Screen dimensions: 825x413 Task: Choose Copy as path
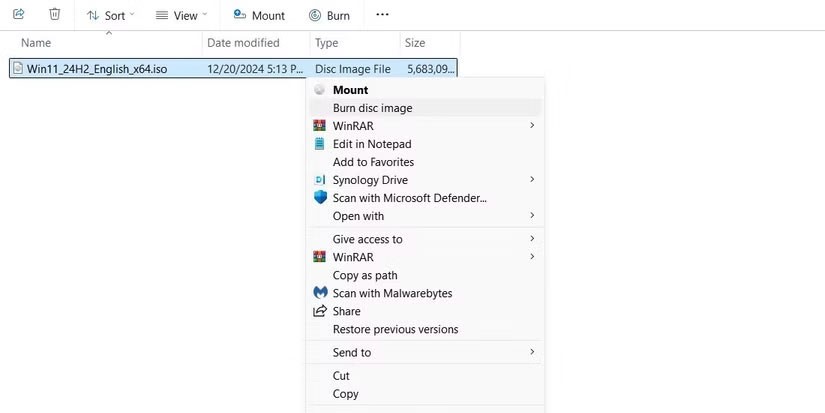pos(364,275)
